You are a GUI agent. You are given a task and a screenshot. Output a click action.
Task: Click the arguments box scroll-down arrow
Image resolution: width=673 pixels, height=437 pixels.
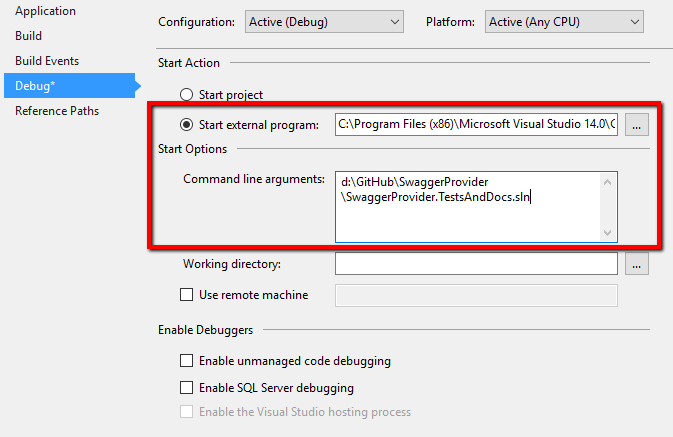[608, 232]
